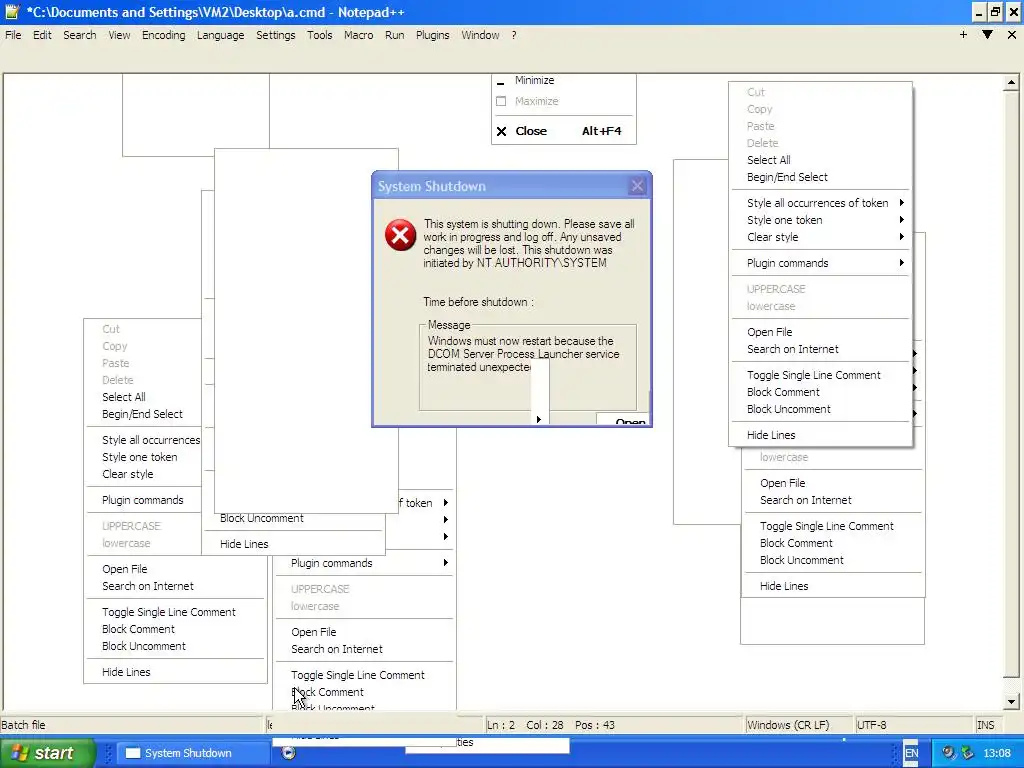Click the Notepad++ title bar icon
Viewport: 1024px width, 768px height.
pos(11,12)
